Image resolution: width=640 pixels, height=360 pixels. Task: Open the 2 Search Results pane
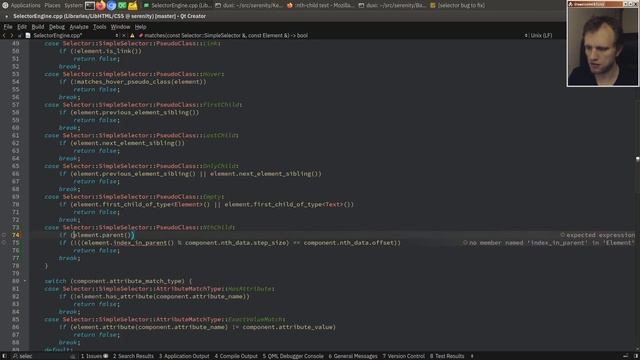[x=133, y=356]
